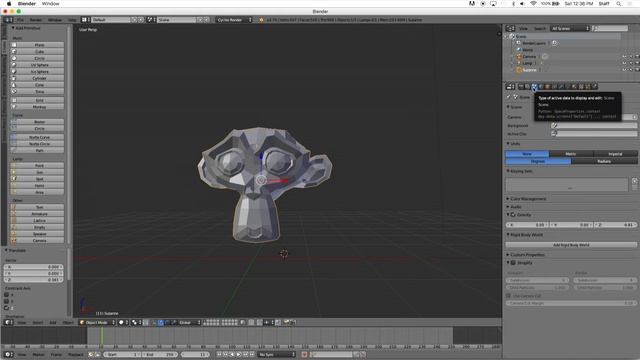Click the timeline editor type icon
This screenshot has height=360, width=640.
coord(8,354)
